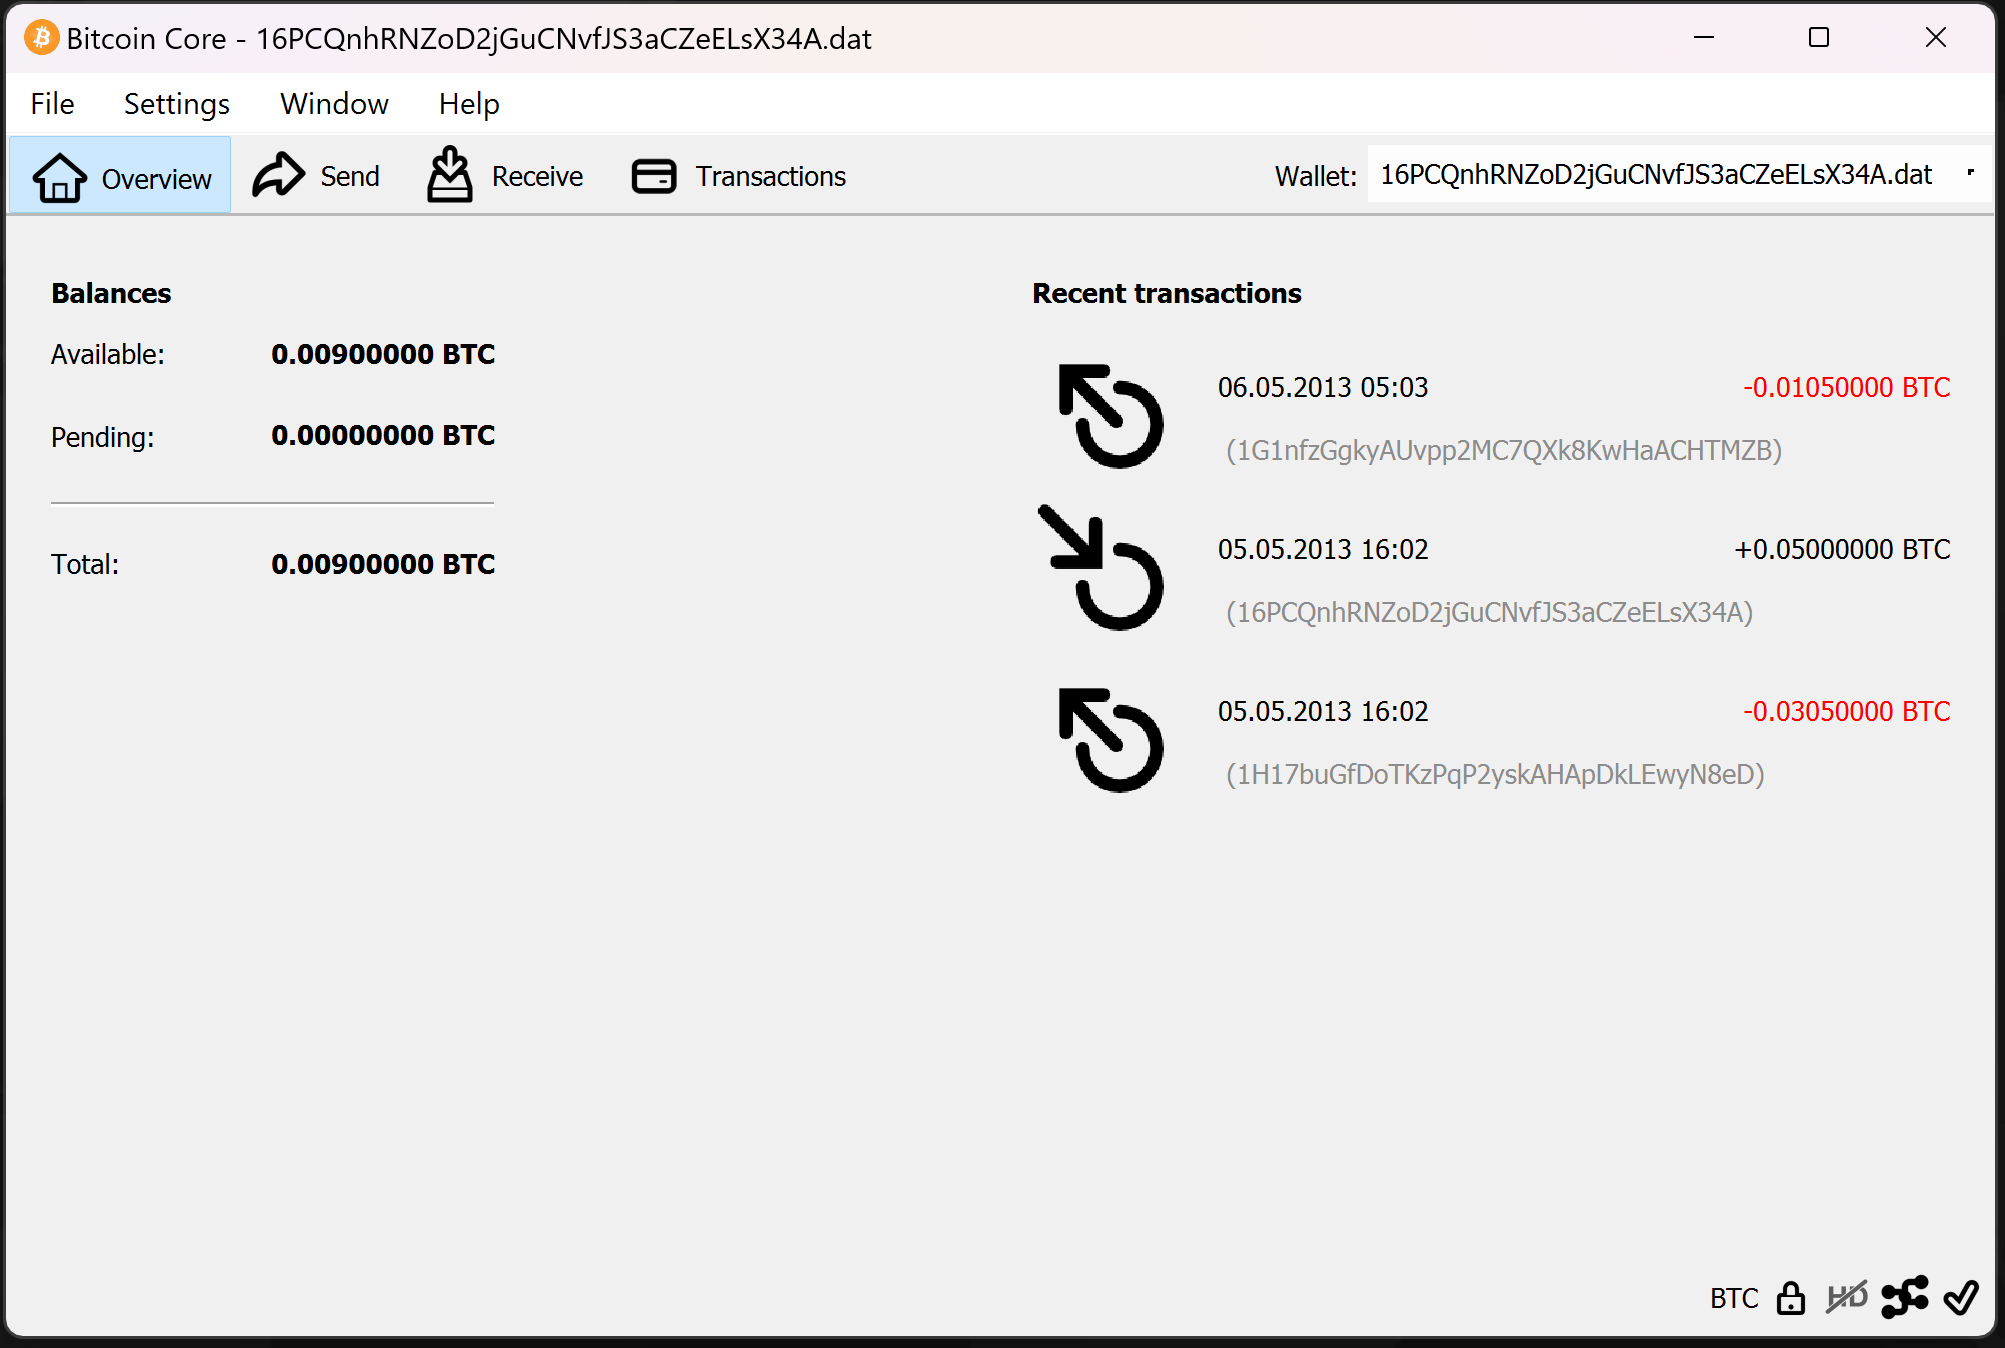Go to the Transactions tab
This screenshot has width=2005, height=1348.
click(x=739, y=176)
